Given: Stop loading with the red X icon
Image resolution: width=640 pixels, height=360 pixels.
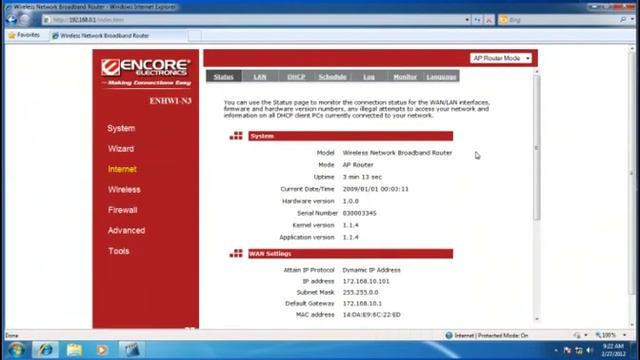Looking at the screenshot, I should [489, 20].
